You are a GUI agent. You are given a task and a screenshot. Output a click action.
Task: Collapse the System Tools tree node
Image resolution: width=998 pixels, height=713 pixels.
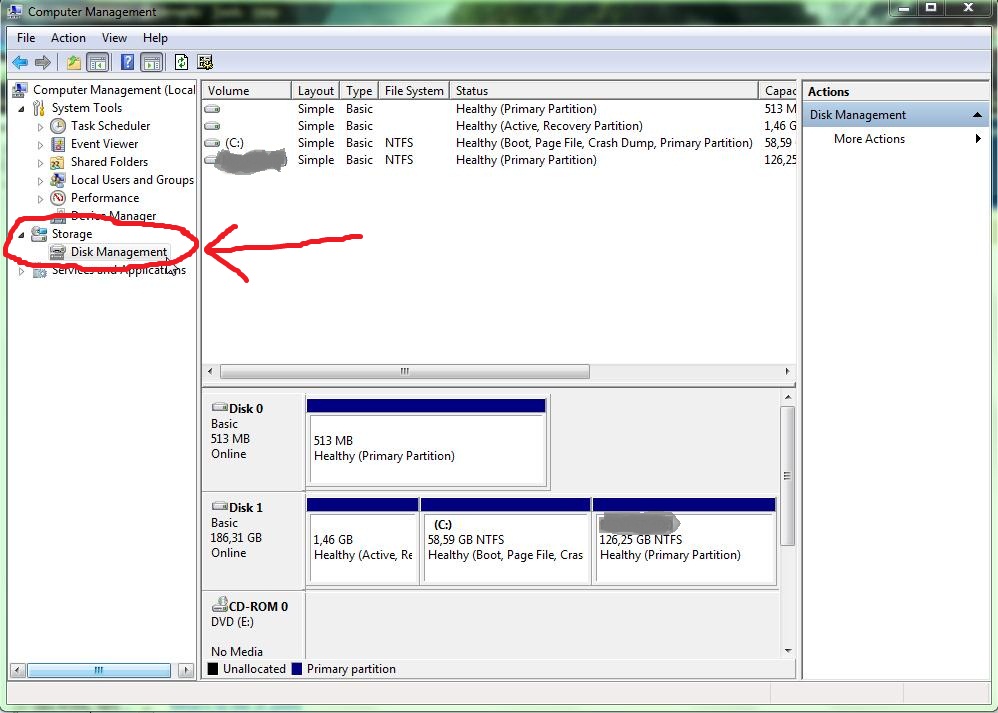pyautogui.click(x=22, y=109)
